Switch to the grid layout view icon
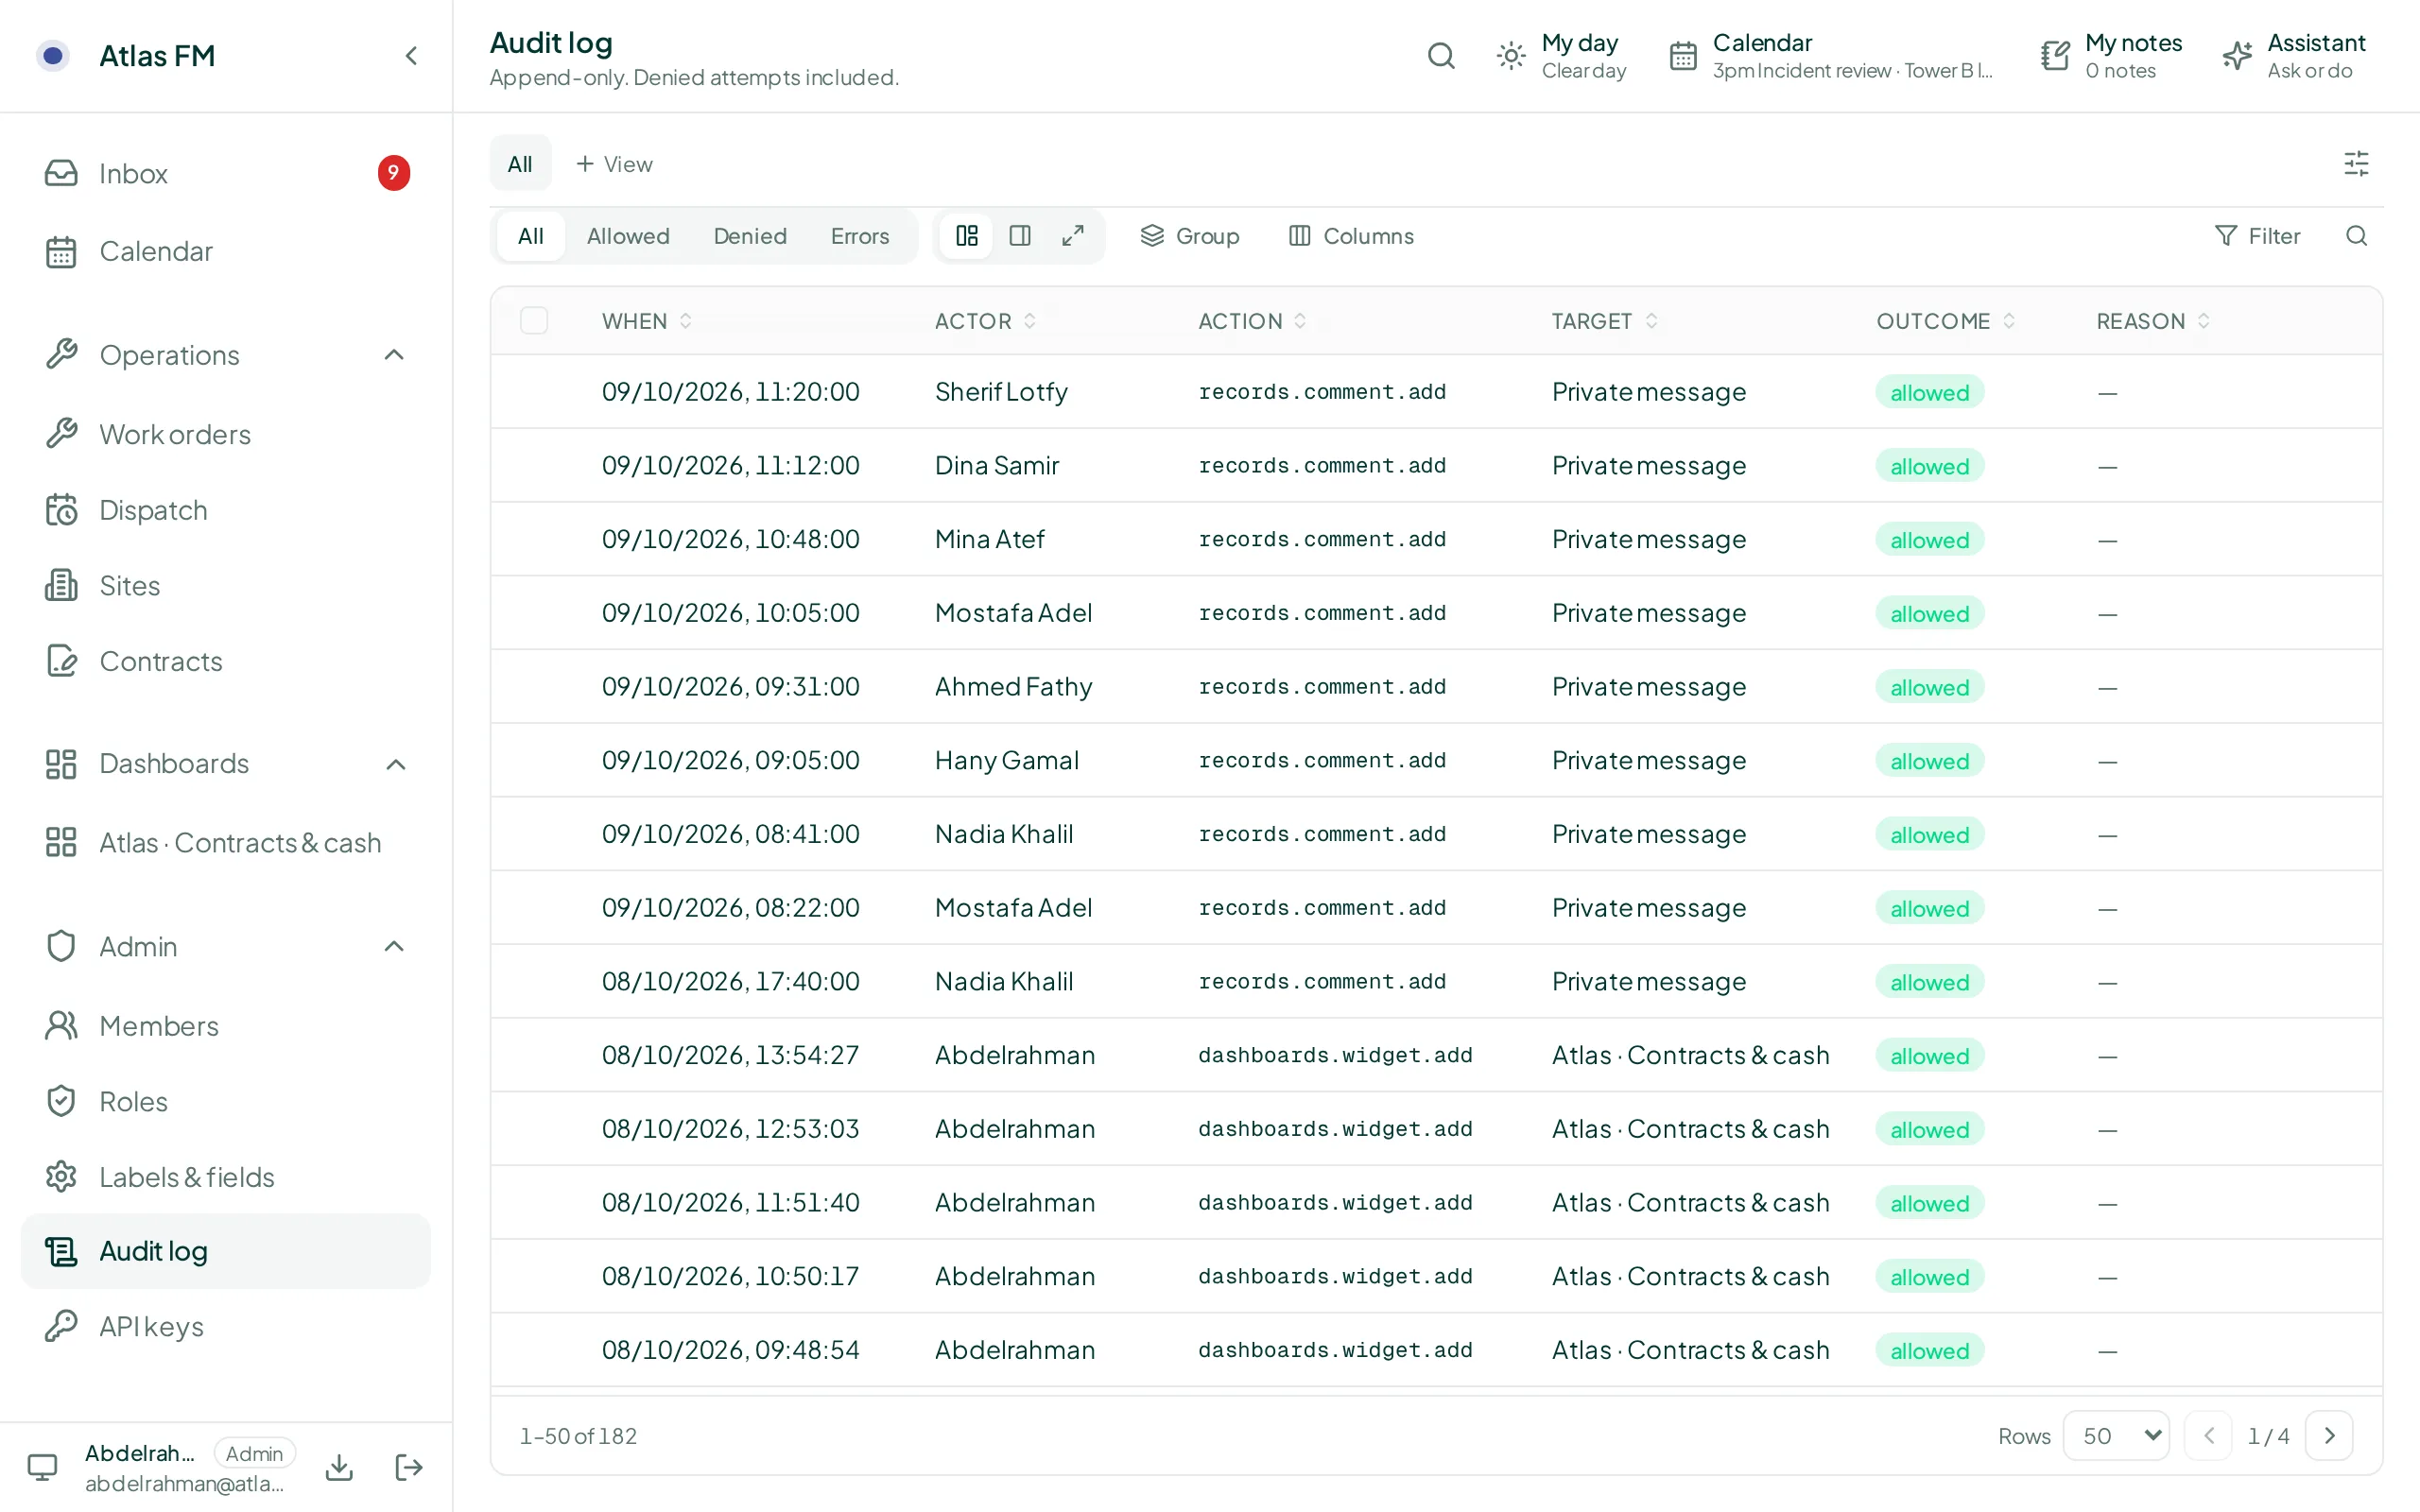 (x=967, y=236)
